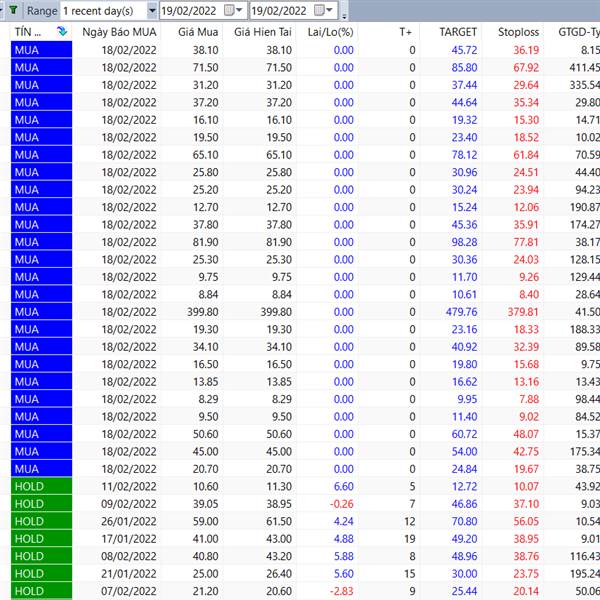Click date cell 08/02/2022
Screen dimensions: 600x600
coord(129,556)
